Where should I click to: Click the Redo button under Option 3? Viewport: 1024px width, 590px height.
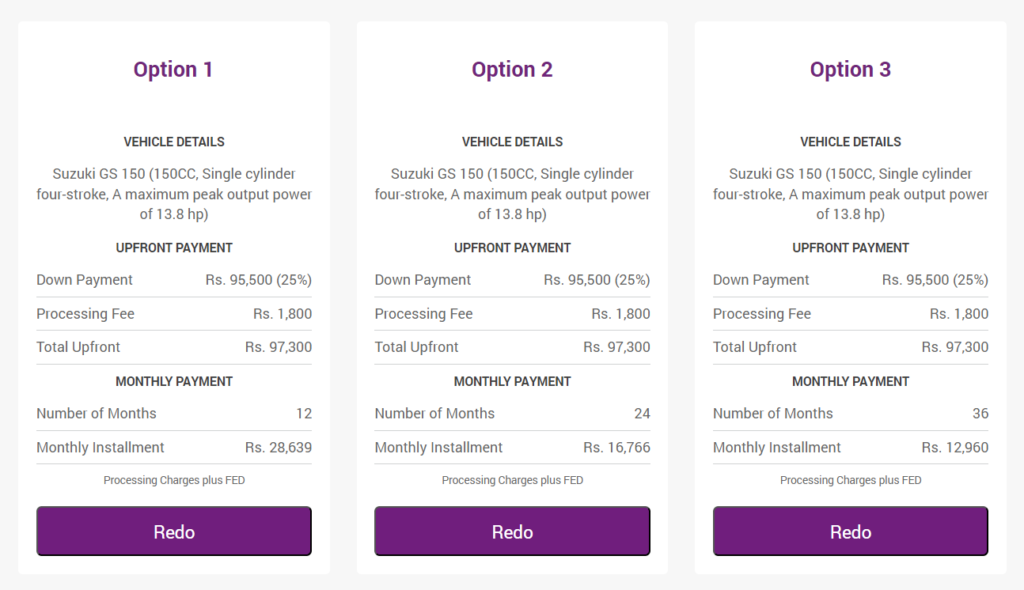[x=850, y=531]
